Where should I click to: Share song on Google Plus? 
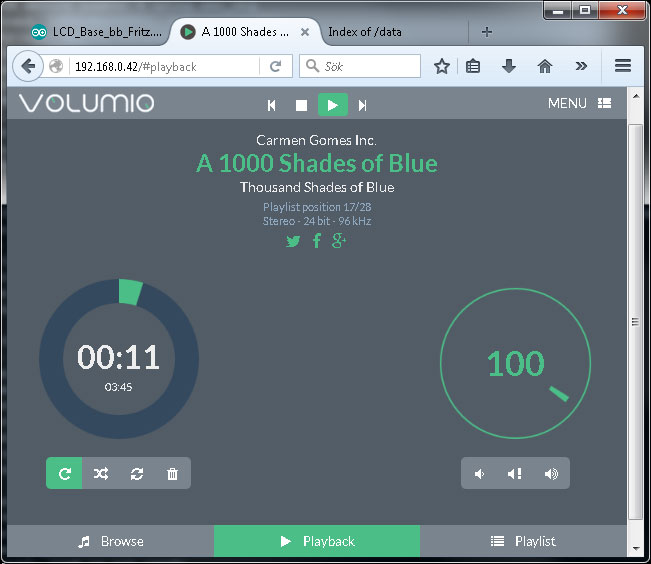click(x=339, y=240)
